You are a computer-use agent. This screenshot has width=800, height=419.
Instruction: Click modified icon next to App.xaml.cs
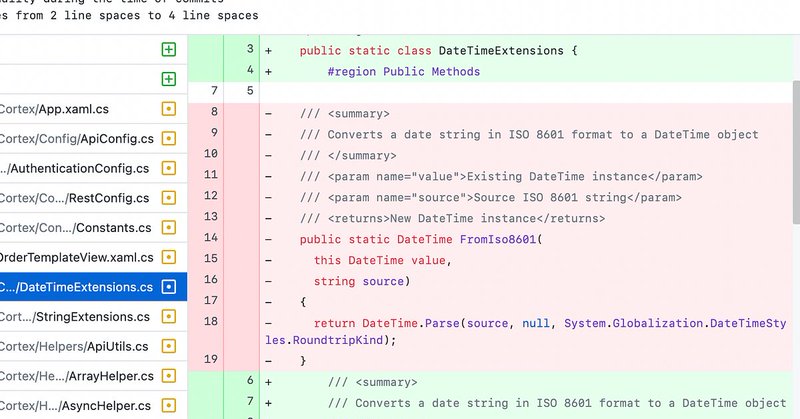(x=169, y=109)
